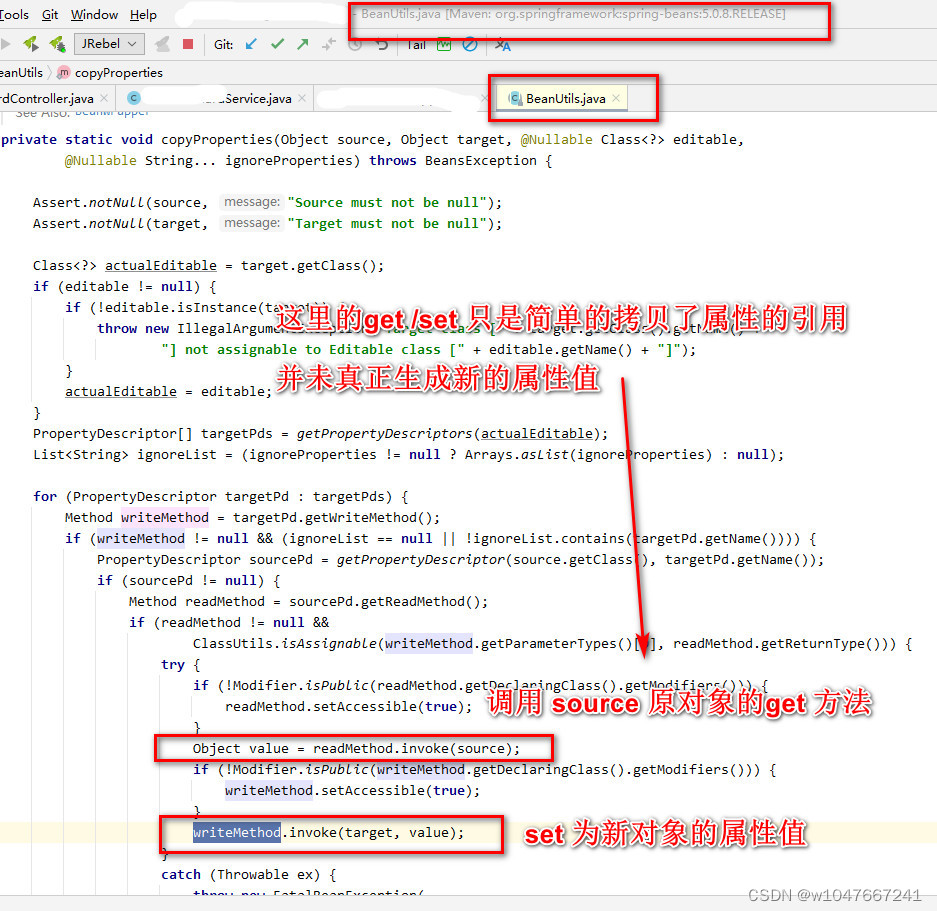Click the blue circle-slash toolbar icon

[x=470, y=45]
